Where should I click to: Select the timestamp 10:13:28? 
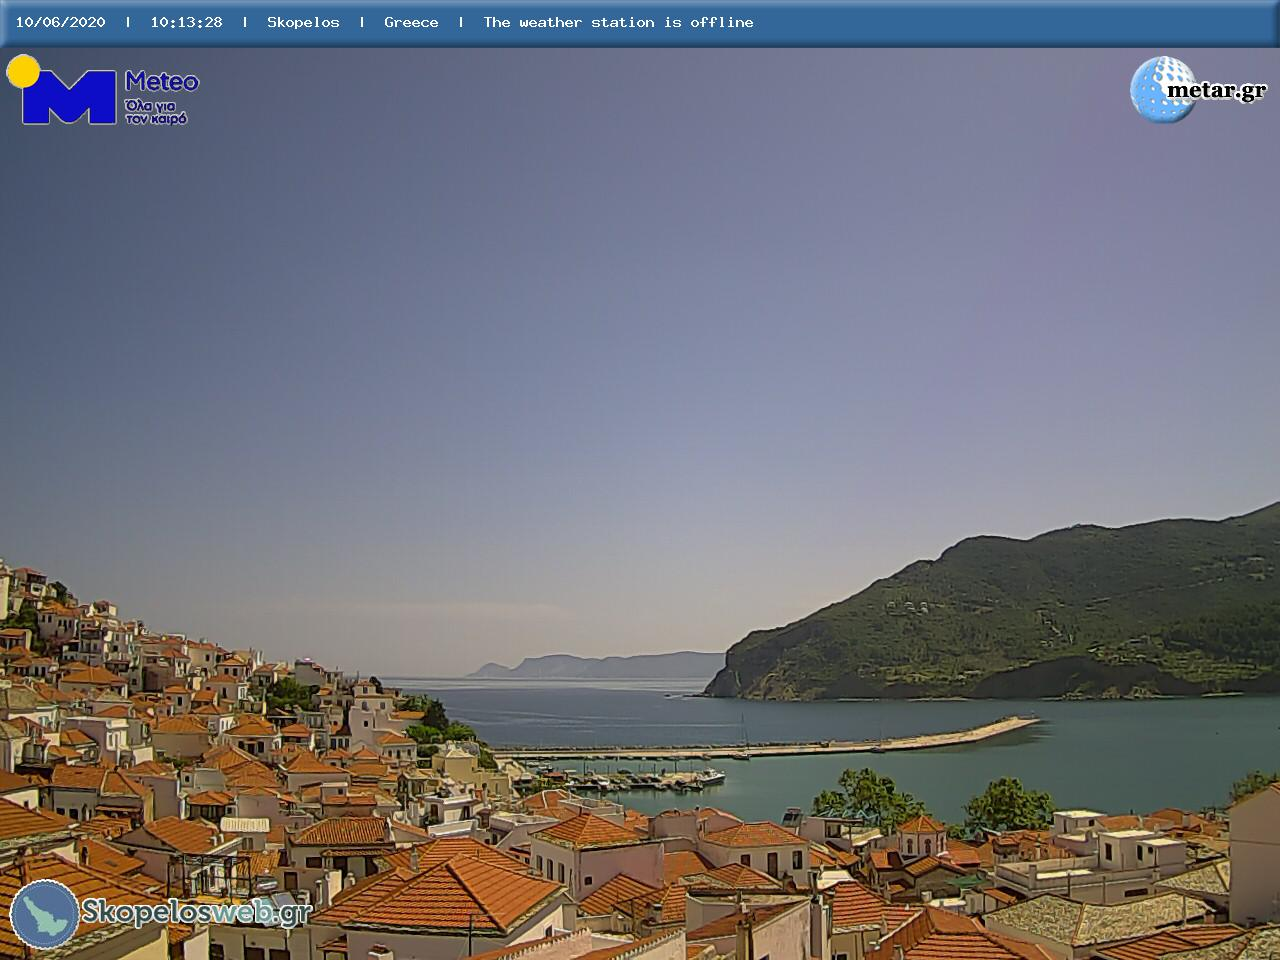coord(186,22)
